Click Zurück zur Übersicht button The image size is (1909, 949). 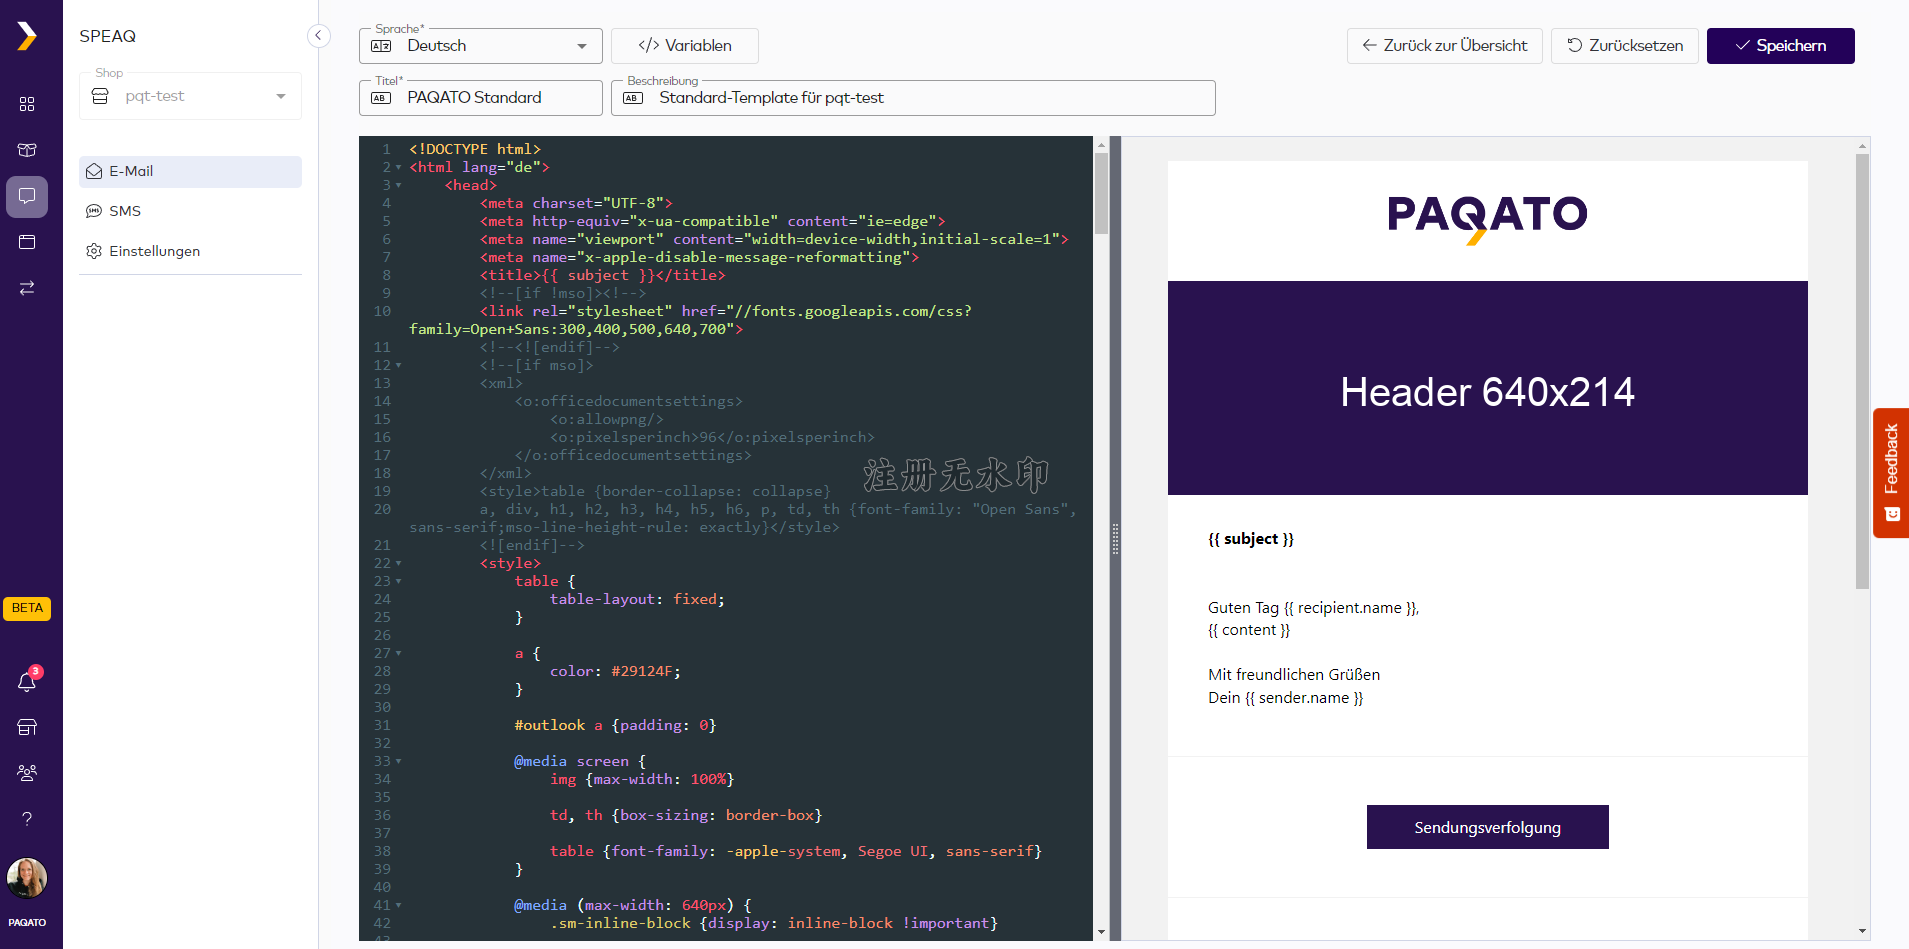pos(1444,46)
